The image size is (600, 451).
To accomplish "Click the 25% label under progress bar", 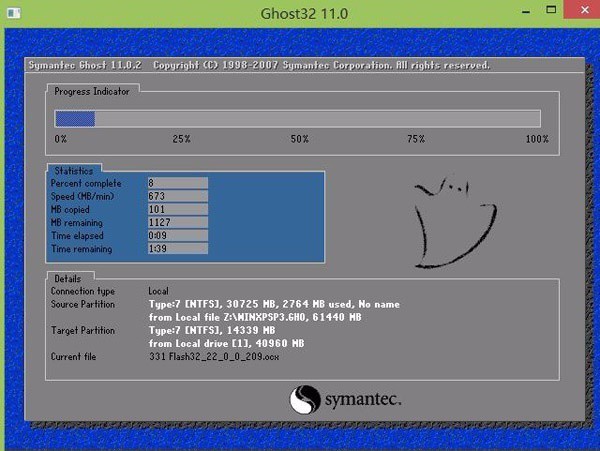I will pyautogui.click(x=181, y=139).
